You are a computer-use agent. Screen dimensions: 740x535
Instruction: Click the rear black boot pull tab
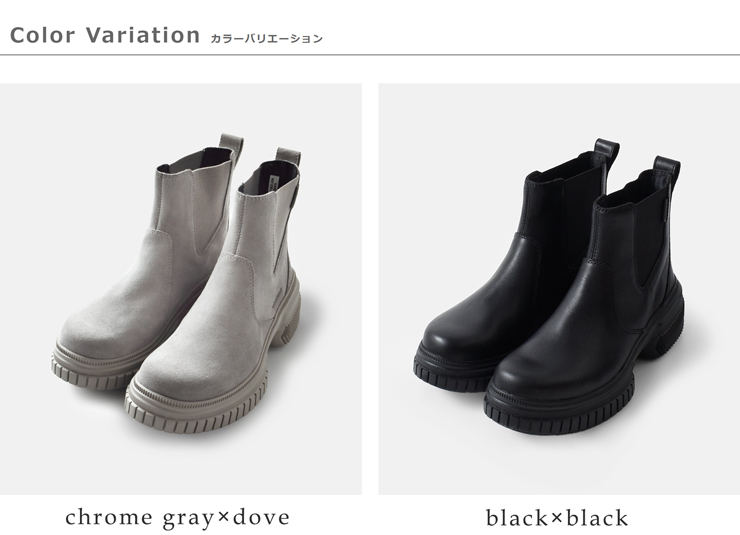607,151
